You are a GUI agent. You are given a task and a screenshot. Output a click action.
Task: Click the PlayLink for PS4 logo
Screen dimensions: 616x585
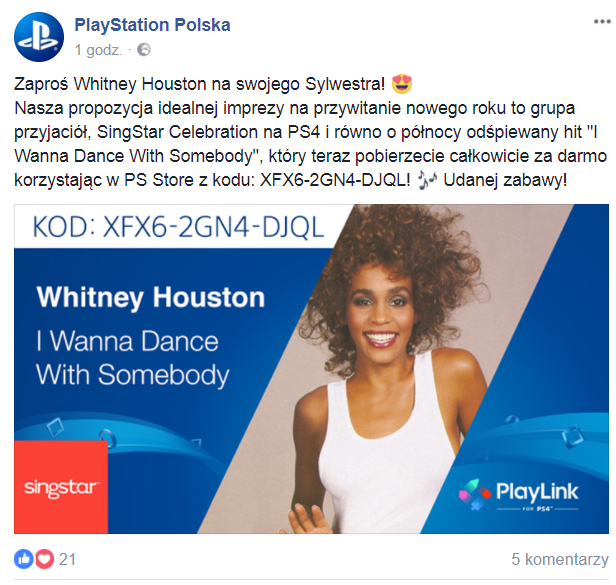pyautogui.click(x=519, y=494)
